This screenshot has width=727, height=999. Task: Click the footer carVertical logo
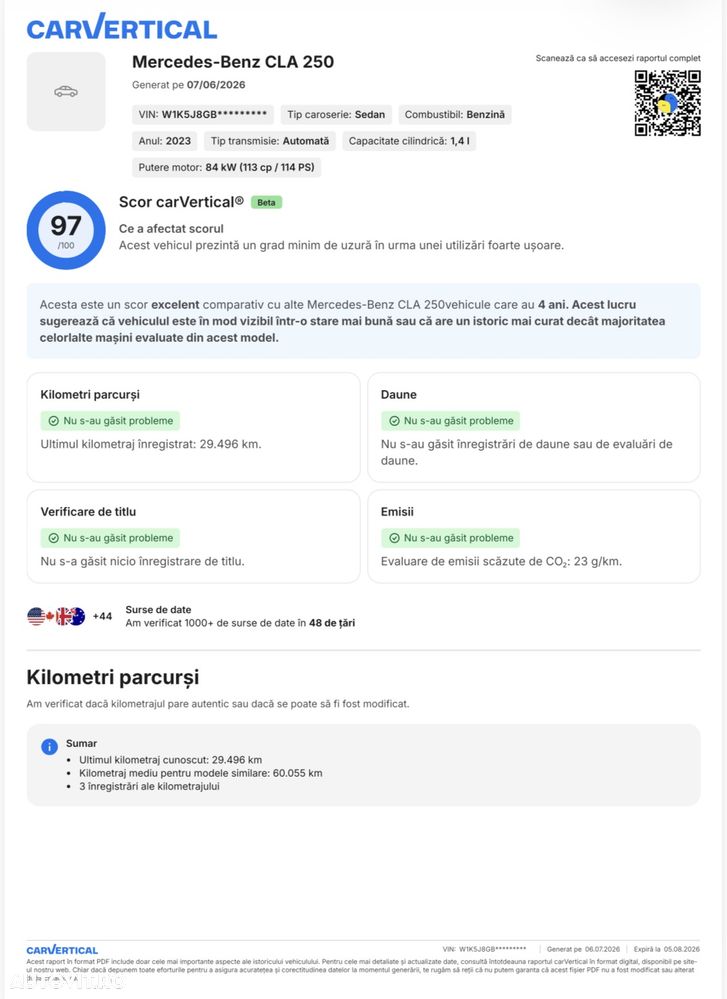(62, 950)
